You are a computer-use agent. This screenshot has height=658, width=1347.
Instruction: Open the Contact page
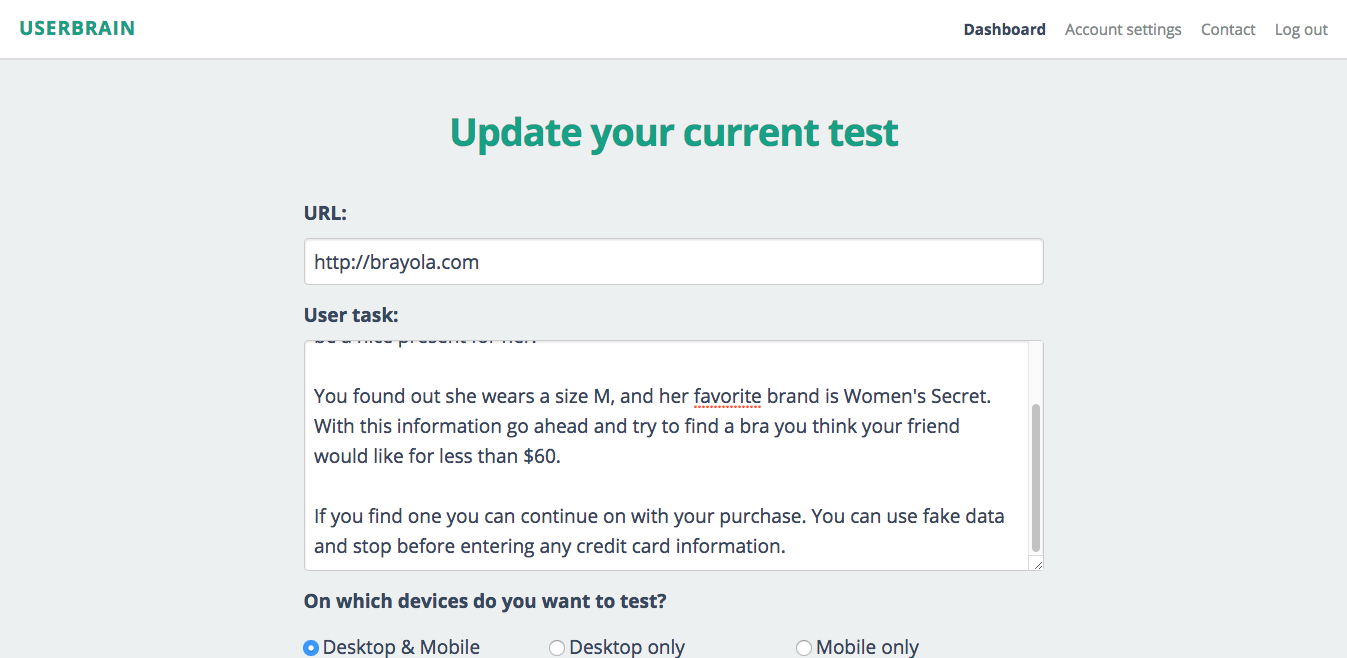[x=1228, y=30]
